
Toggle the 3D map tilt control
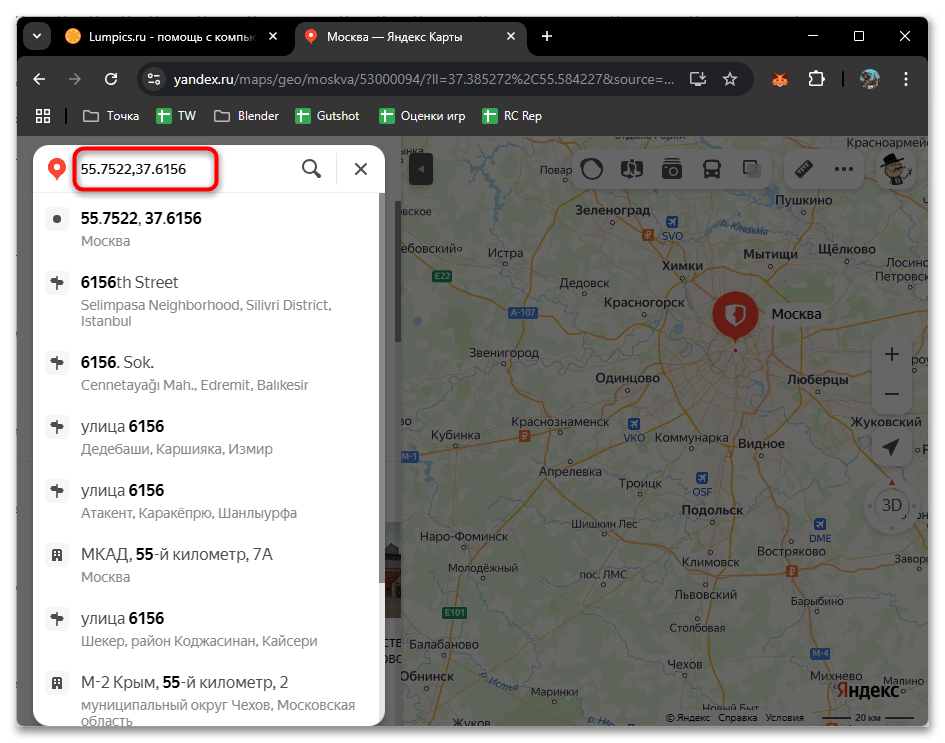pos(891,505)
